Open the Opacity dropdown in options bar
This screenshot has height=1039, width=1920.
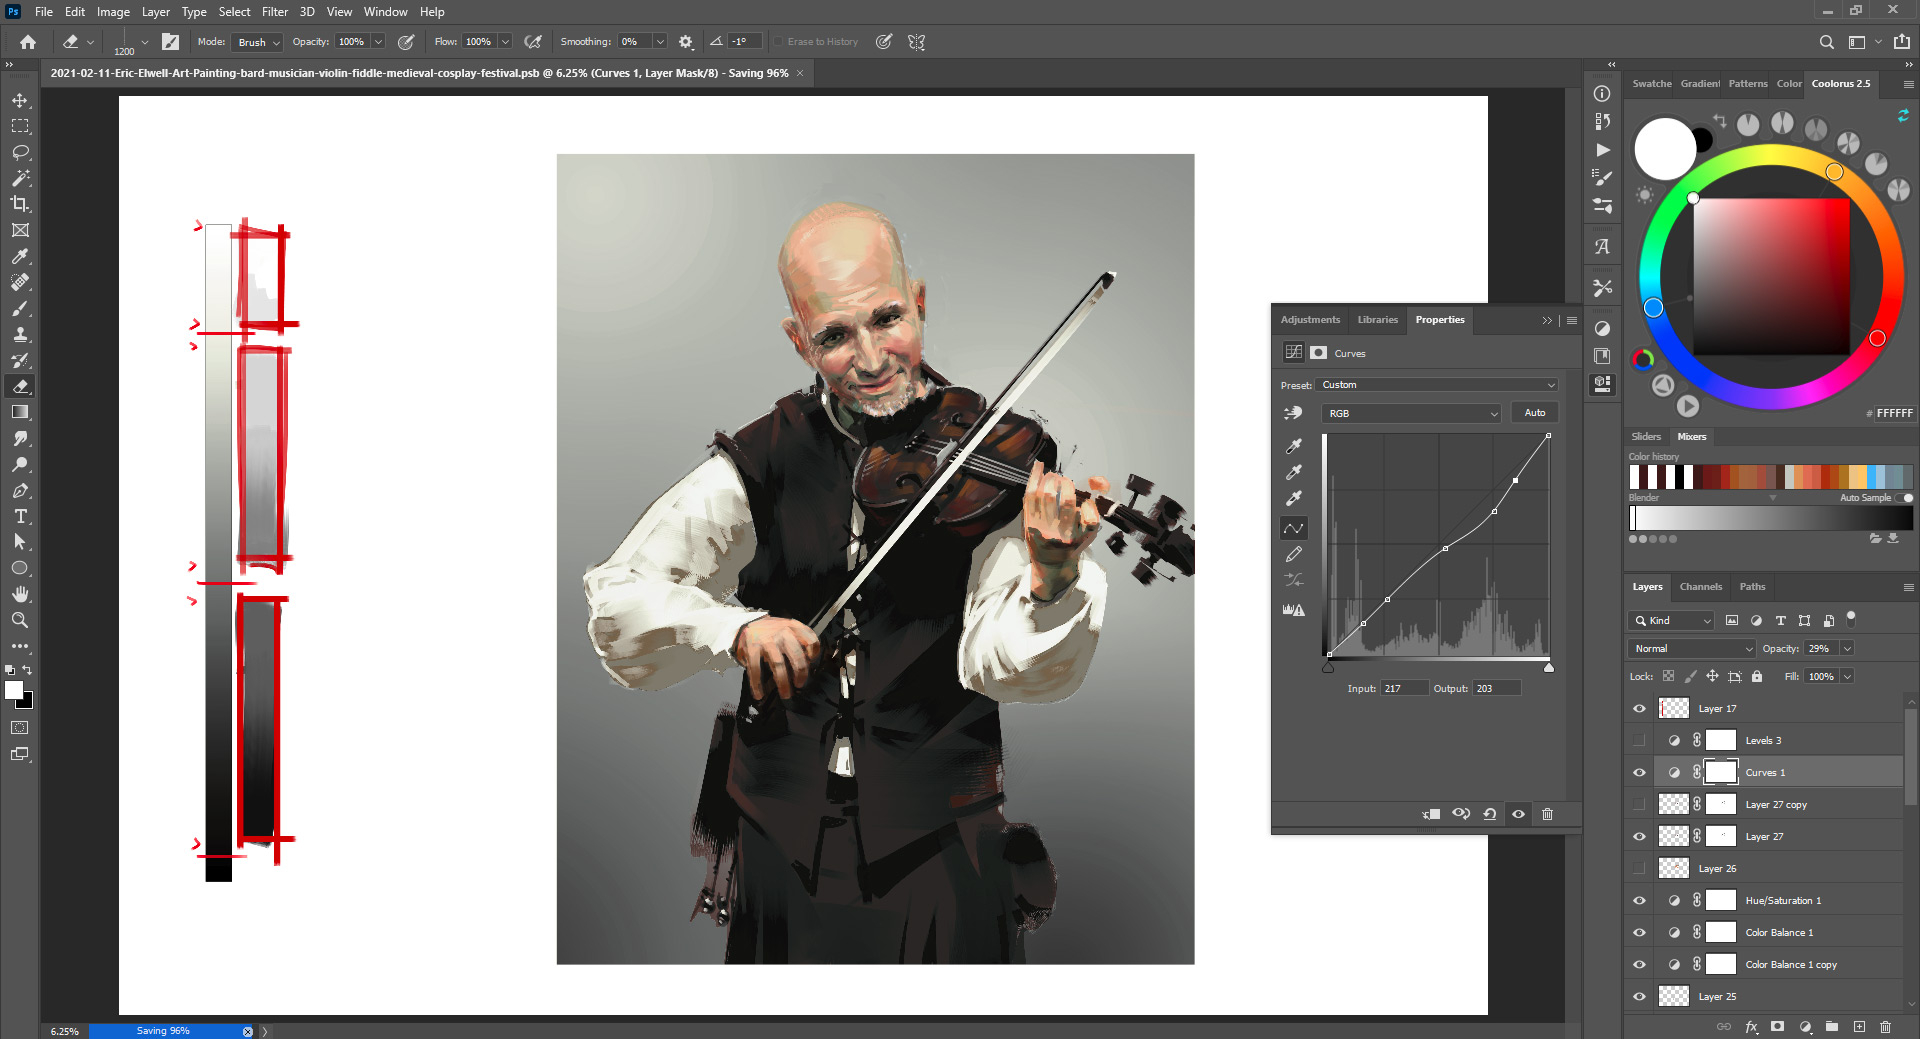click(378, 42)
